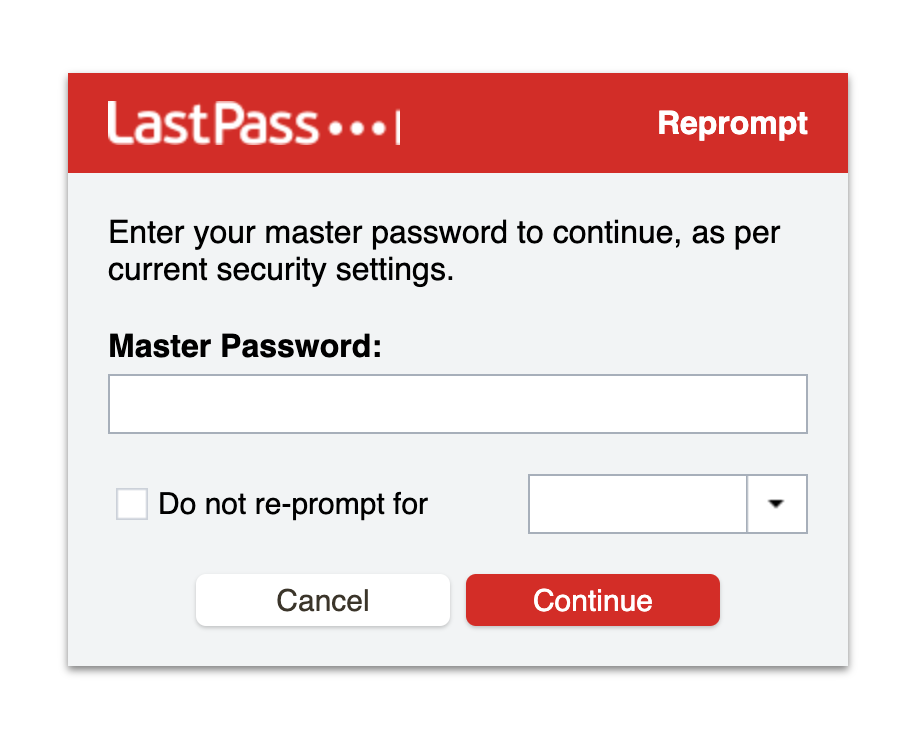Dismiss the reprompt dialog with Cancel
Screen dimensions: 910x744
click(323, 600)
